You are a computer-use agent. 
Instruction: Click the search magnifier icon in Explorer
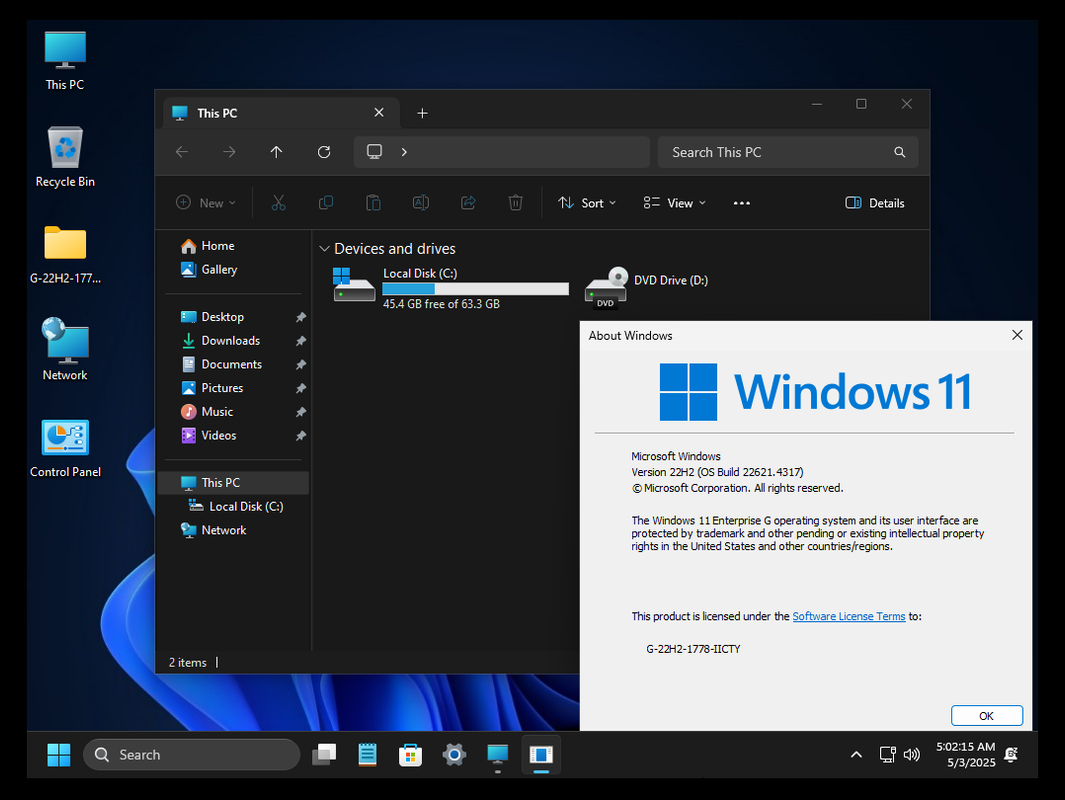point(899,152)
